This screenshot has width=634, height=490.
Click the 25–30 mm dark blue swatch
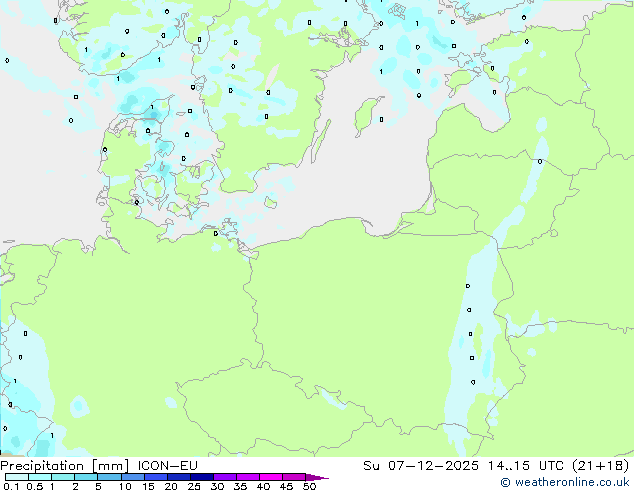[202, 477]
